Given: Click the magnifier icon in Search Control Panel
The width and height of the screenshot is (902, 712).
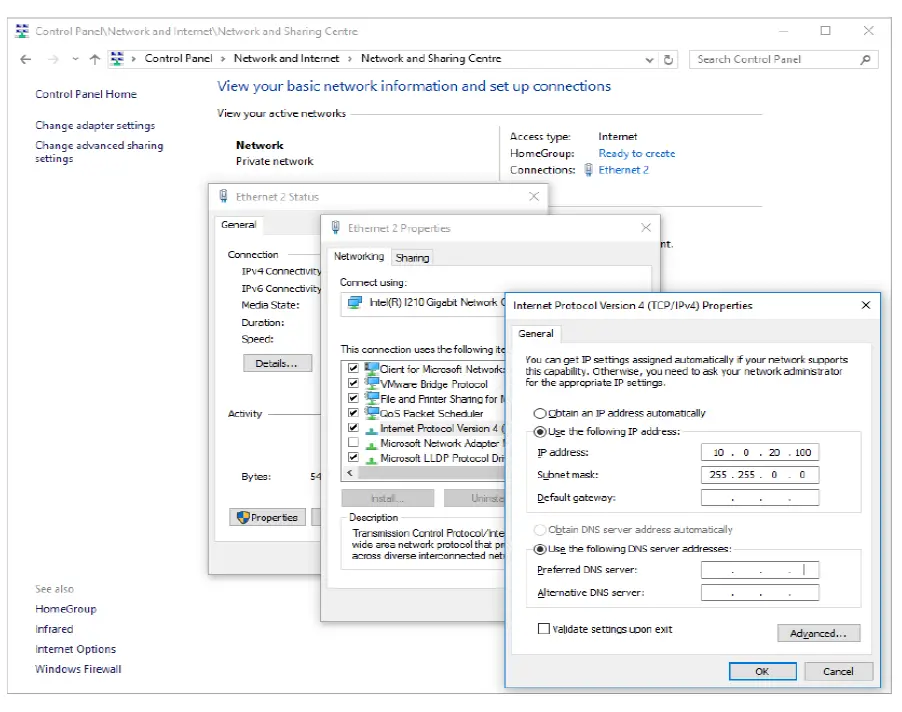Looking at the screenshot, I should coord(866,59).
